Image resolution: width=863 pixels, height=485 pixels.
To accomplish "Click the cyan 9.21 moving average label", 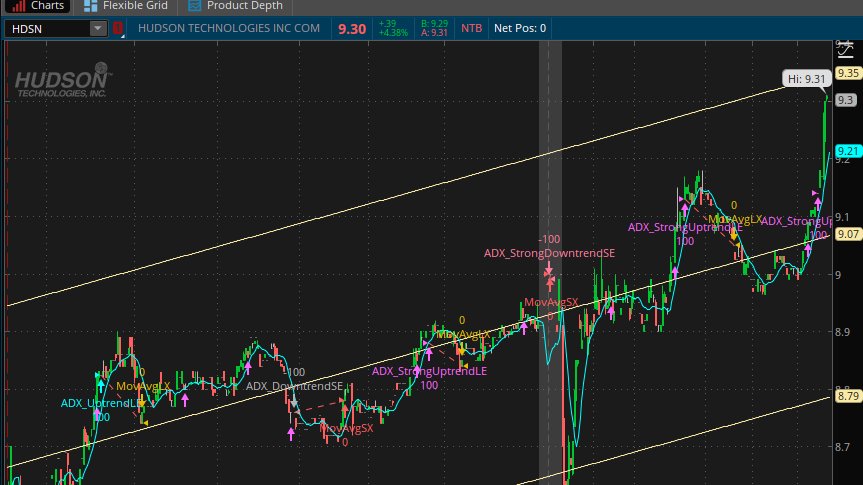I will tap(848, 151).
